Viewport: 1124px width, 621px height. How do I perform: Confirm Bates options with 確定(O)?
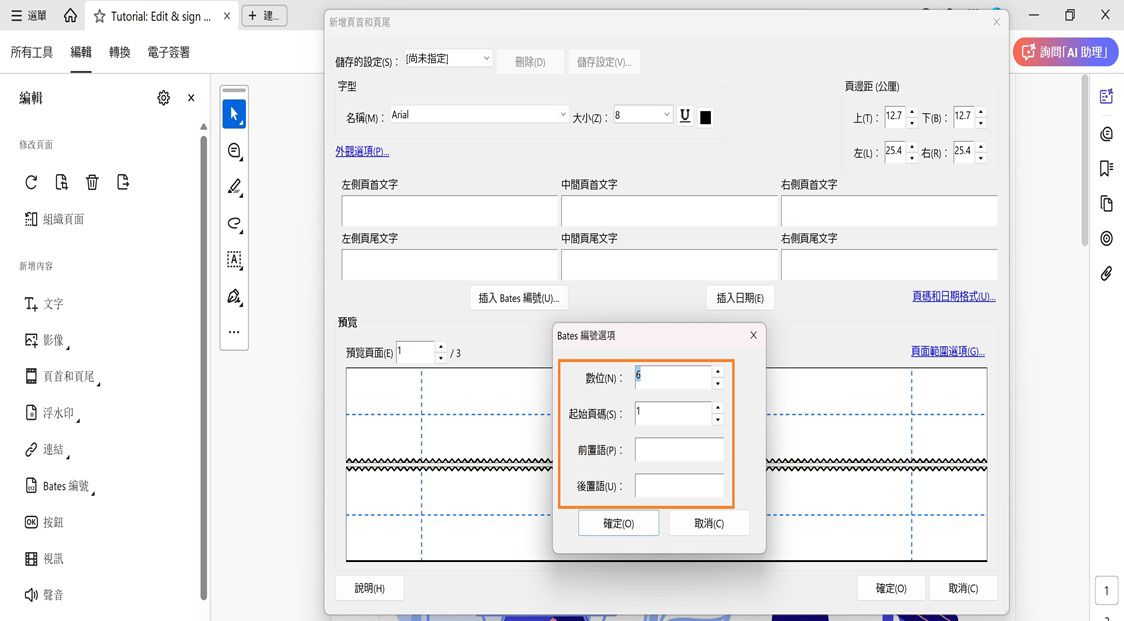point(619,523)
